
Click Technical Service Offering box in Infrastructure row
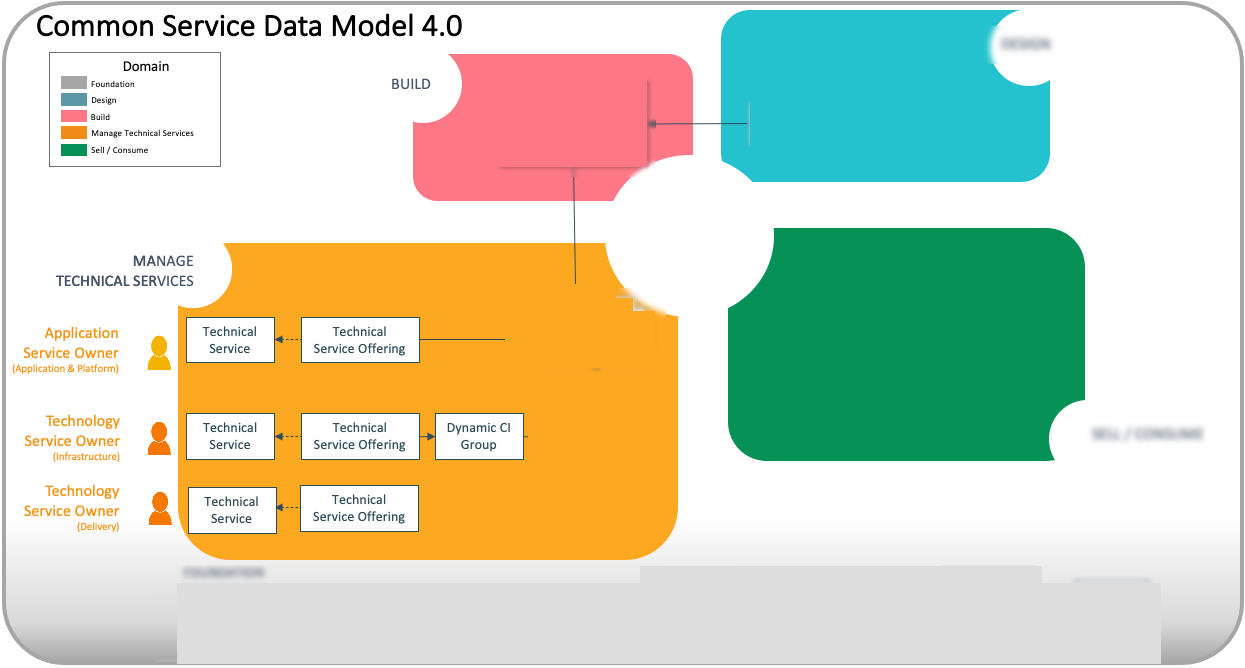(360, 436)
